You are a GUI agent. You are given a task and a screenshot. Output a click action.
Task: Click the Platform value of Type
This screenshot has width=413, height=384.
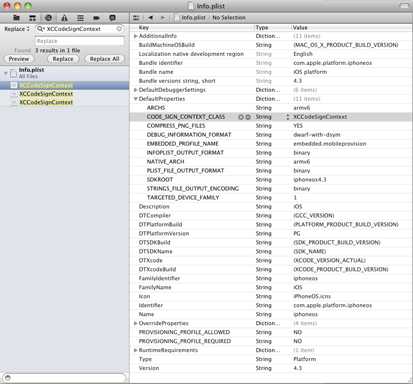click(304, 360)
